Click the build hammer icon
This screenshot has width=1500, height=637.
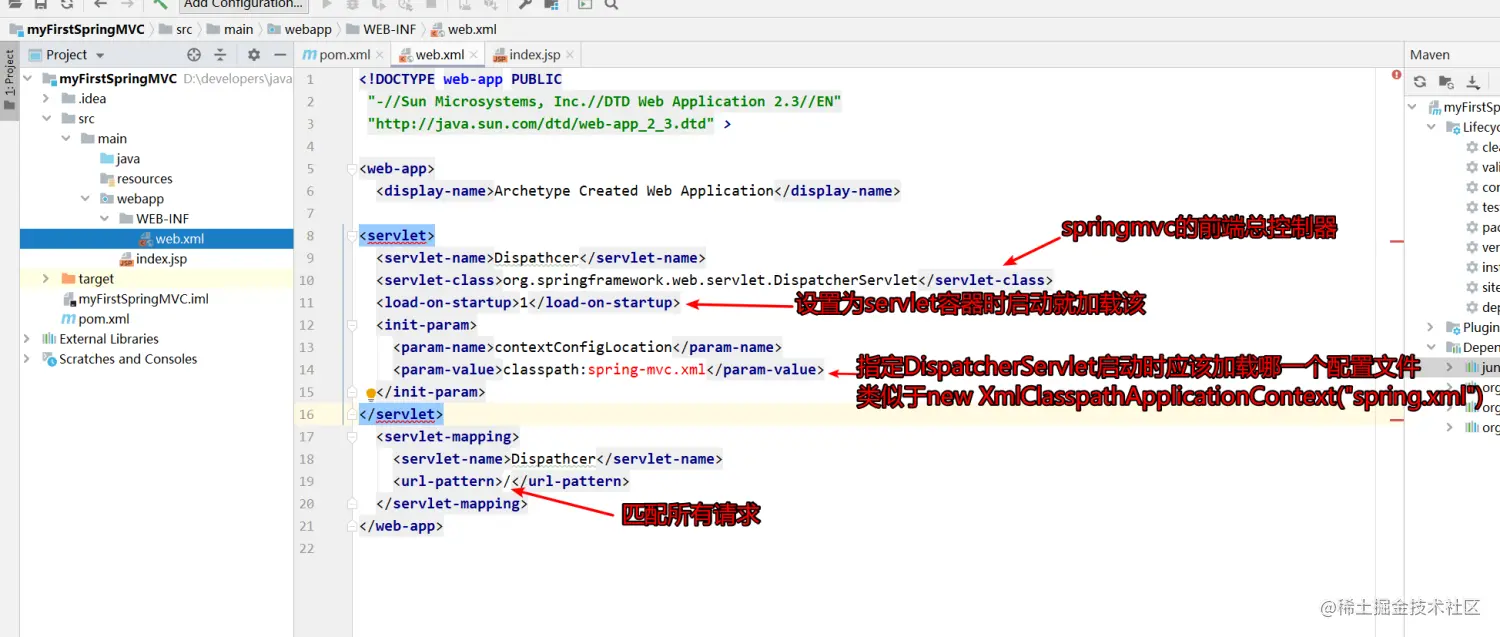(159, 5)
